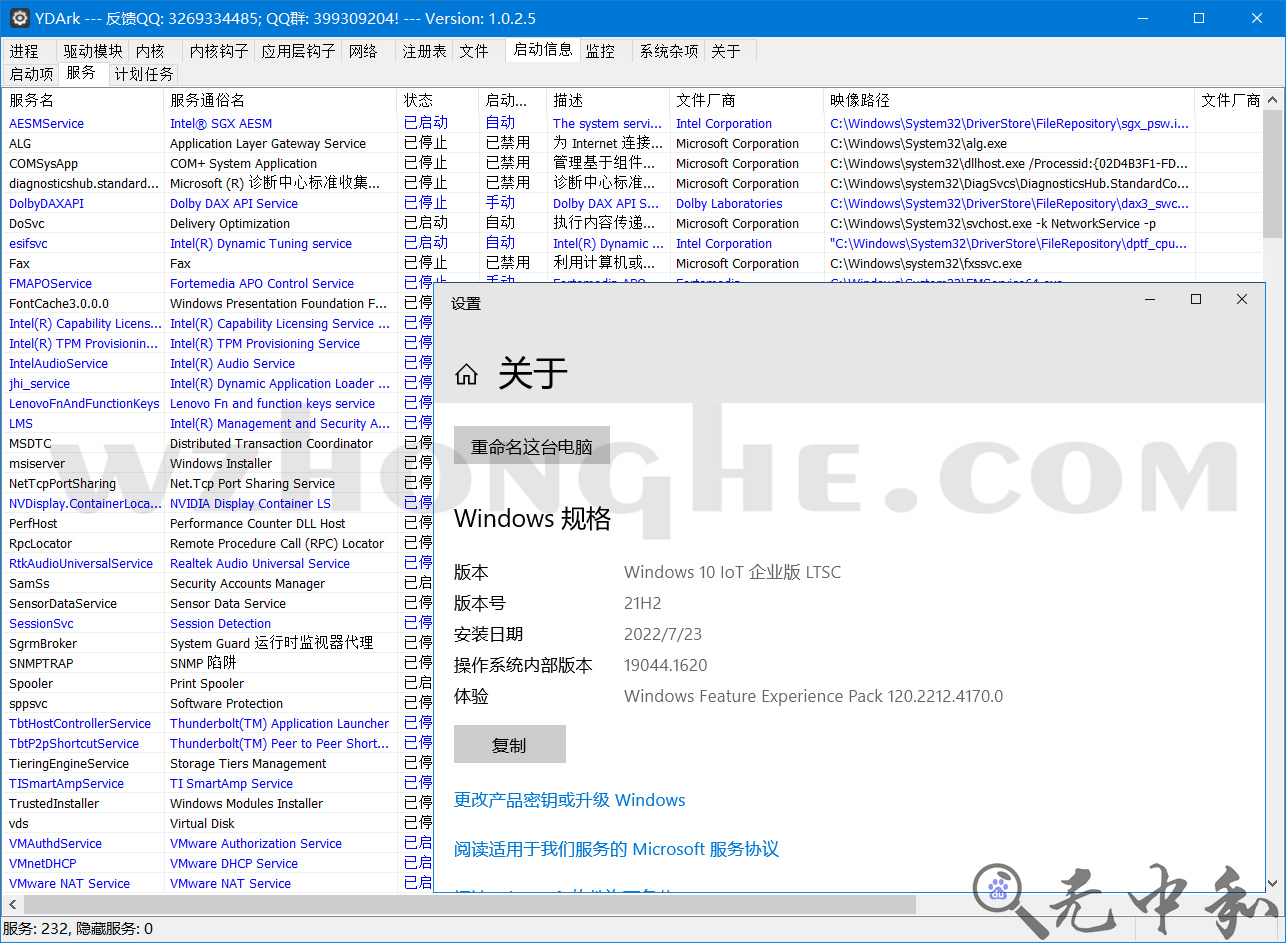The height and width of the screenshot is (943, 1286).
Task: Select the Spooler service row
Action: [218, 684]
